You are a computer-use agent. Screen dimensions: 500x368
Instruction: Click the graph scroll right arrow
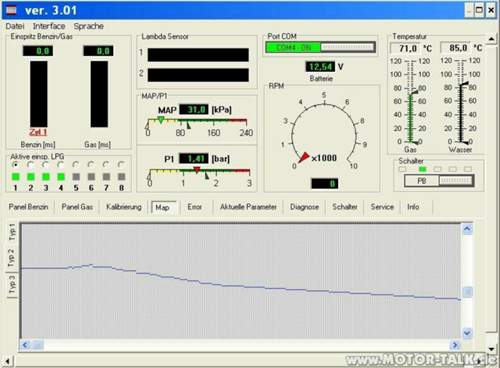tap(455, 345)
